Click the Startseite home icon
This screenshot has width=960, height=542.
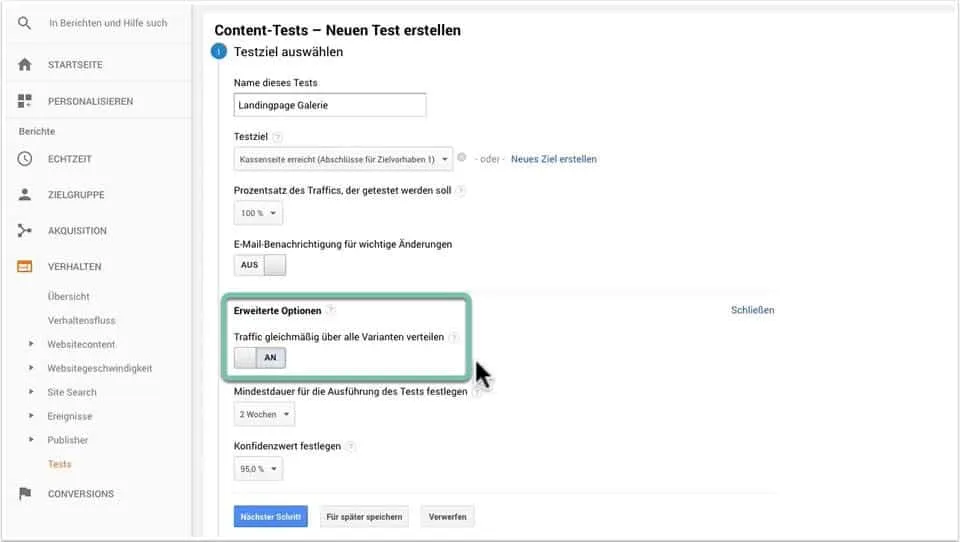25,65
